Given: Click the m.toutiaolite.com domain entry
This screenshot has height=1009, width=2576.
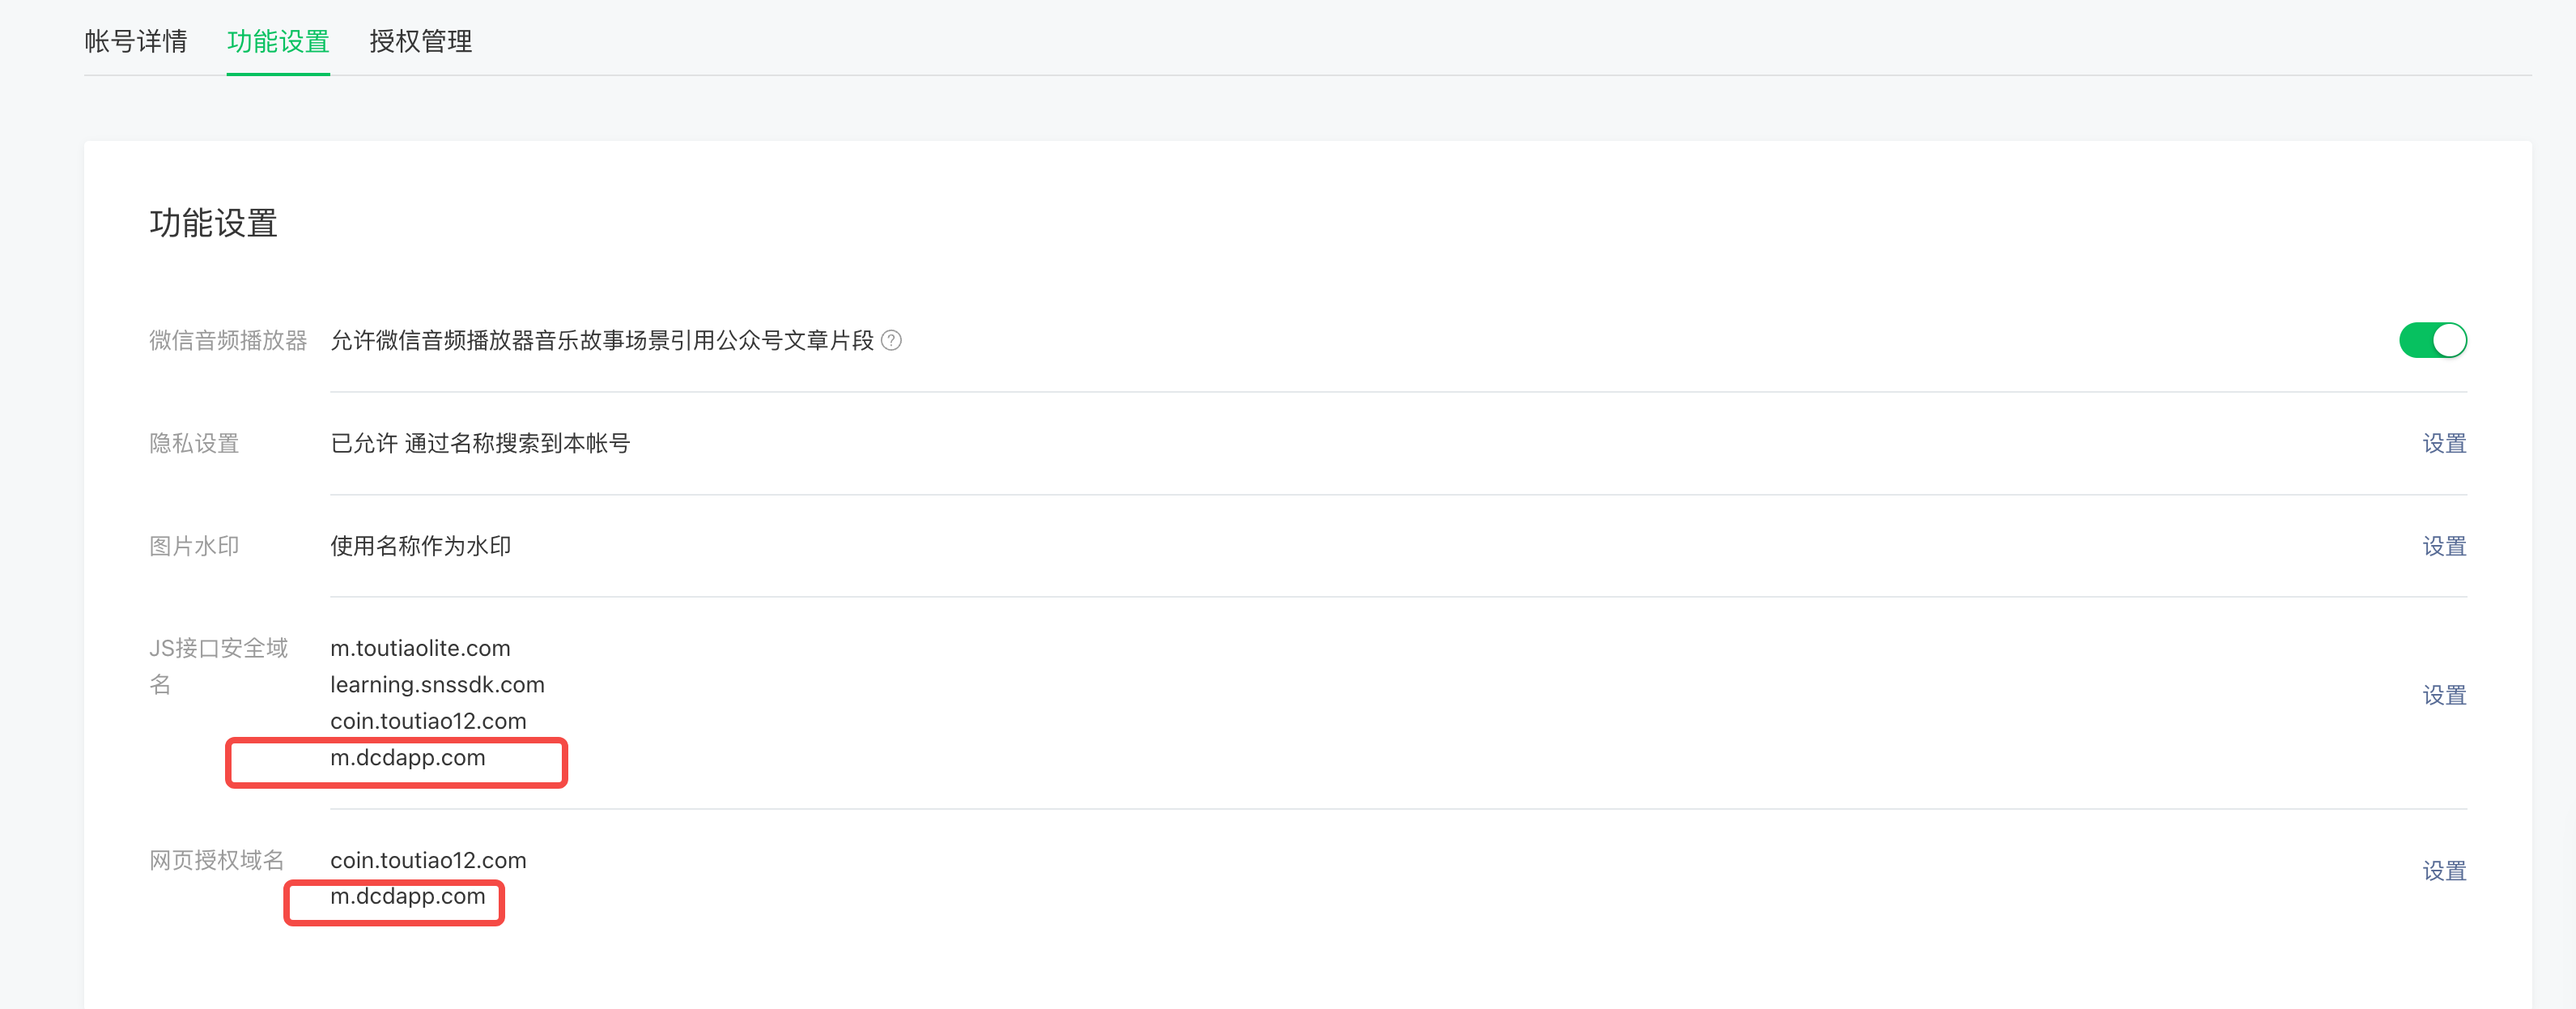Looking at the screenshot, I should (420, 648).
